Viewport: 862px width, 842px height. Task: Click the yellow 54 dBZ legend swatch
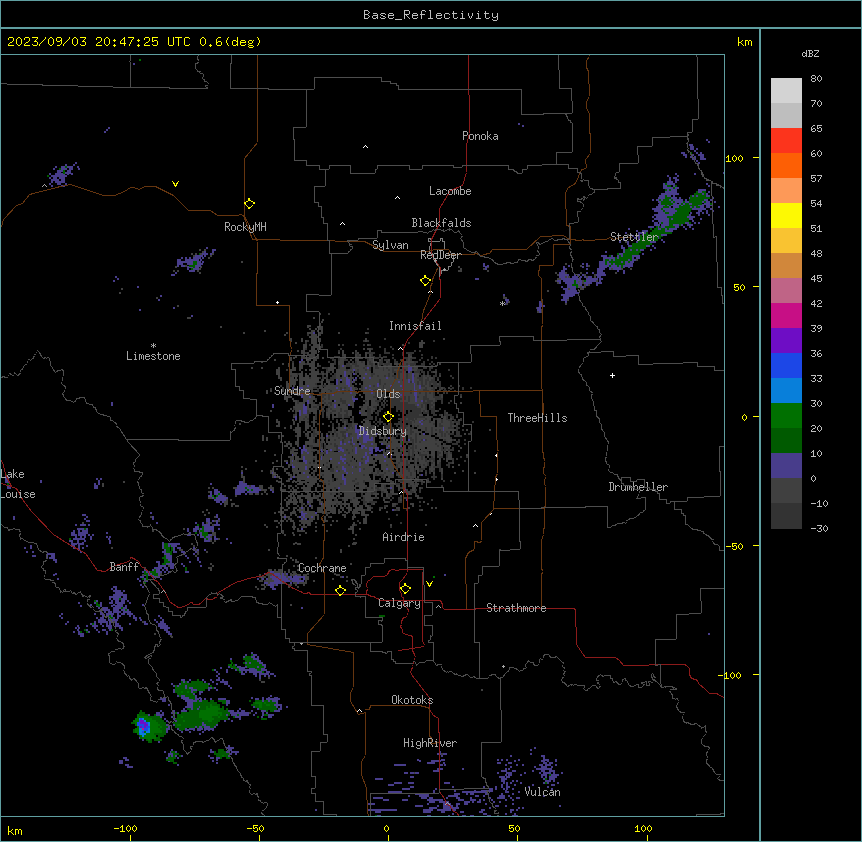coord(786,215)
